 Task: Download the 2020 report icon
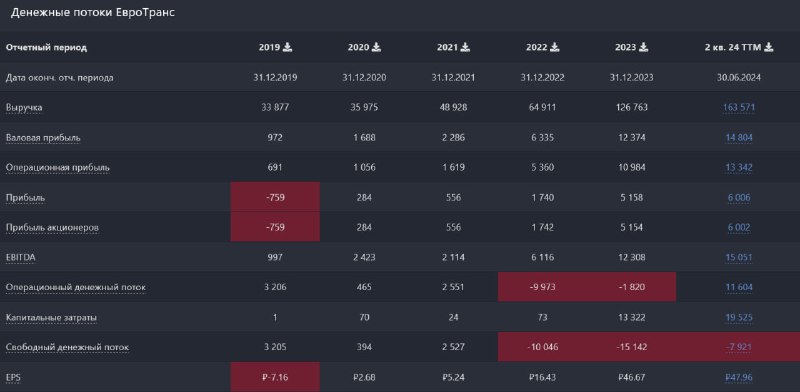(377, 47)
